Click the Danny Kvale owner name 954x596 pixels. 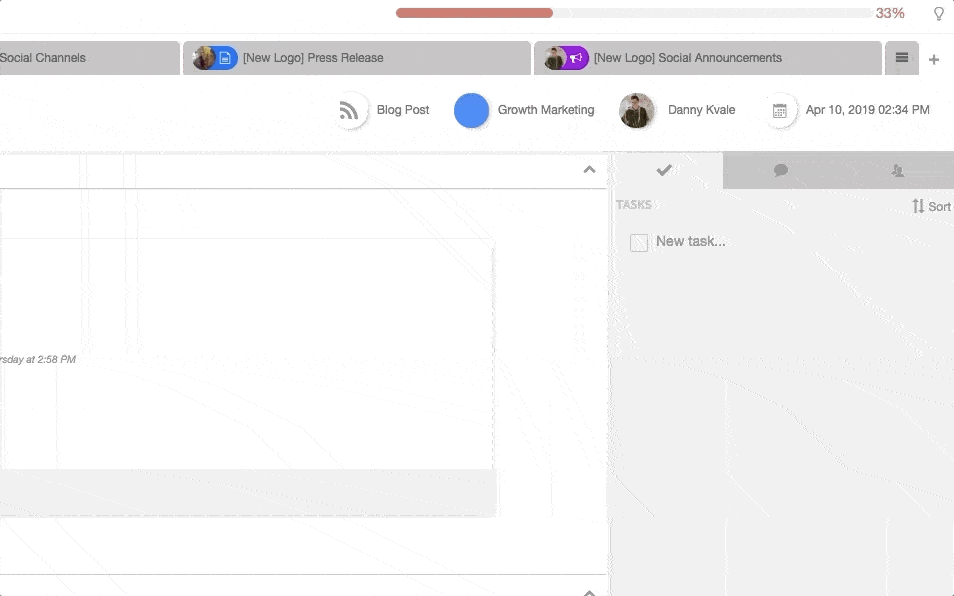(x=702, y=110)
